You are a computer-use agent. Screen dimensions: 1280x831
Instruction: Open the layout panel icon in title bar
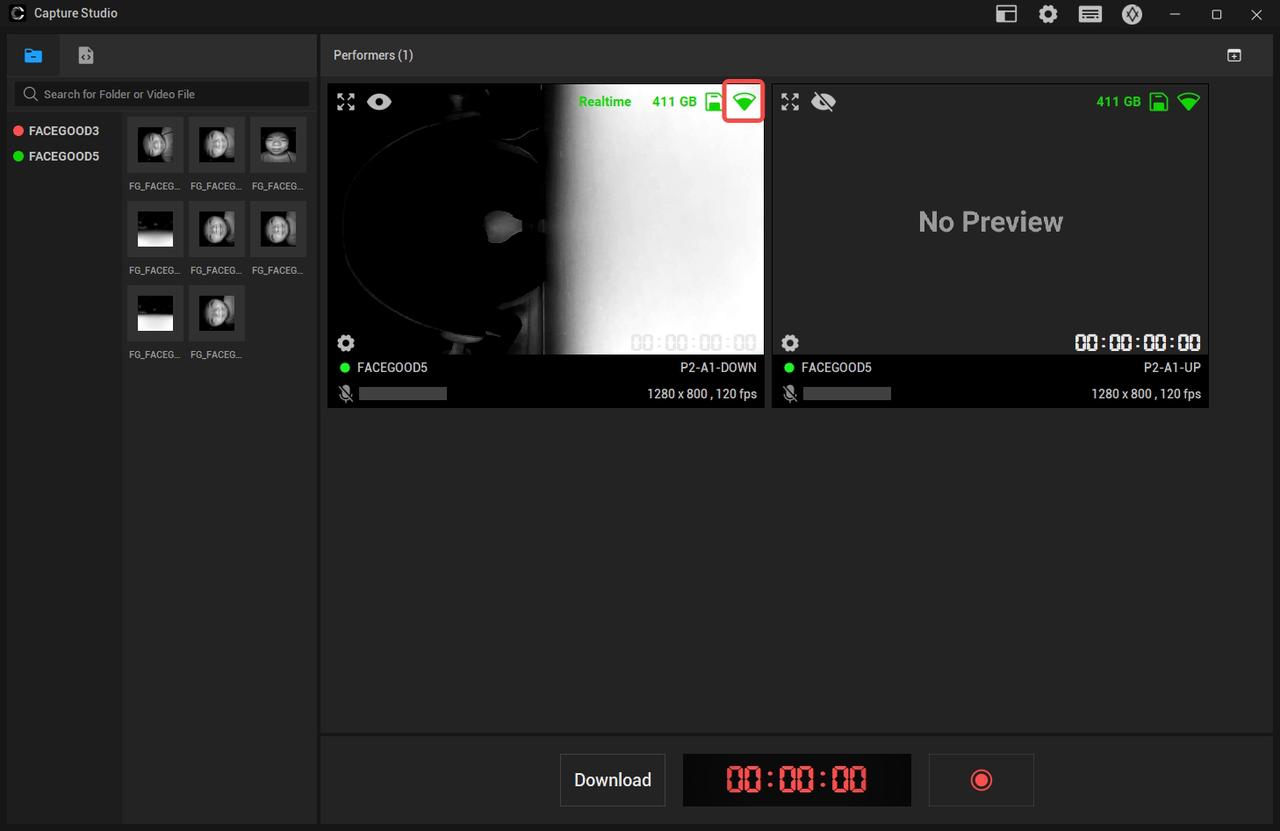pyautogui.click(x=1006, y=14)
